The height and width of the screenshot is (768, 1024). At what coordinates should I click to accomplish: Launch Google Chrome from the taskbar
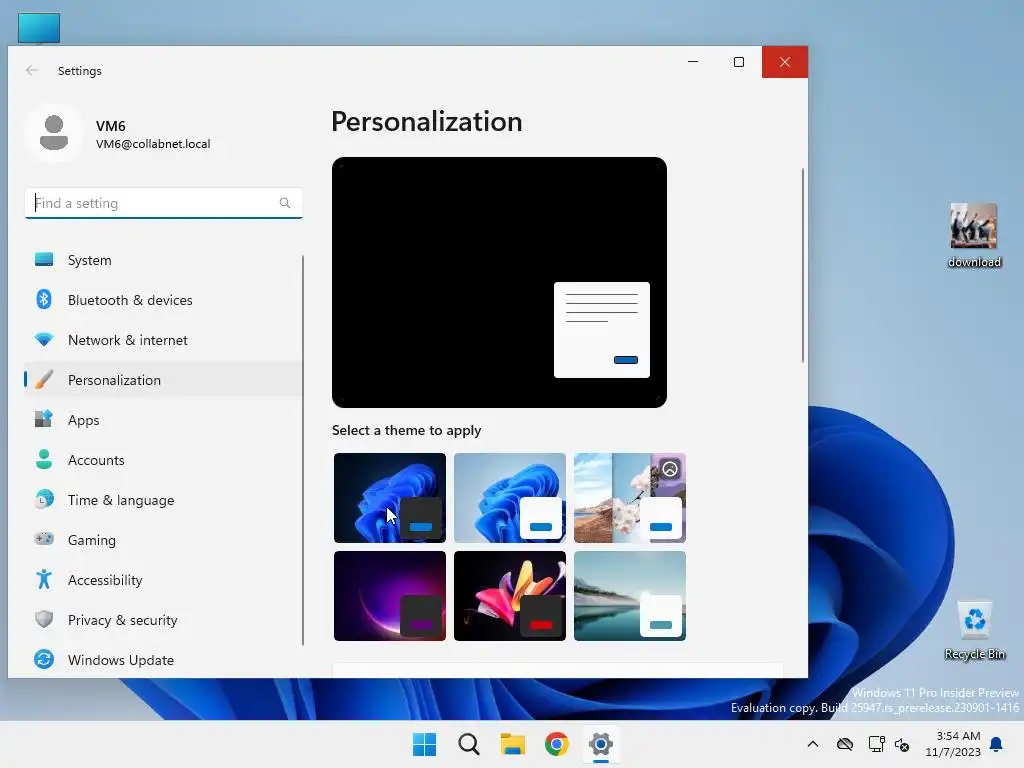click(556, 744)
